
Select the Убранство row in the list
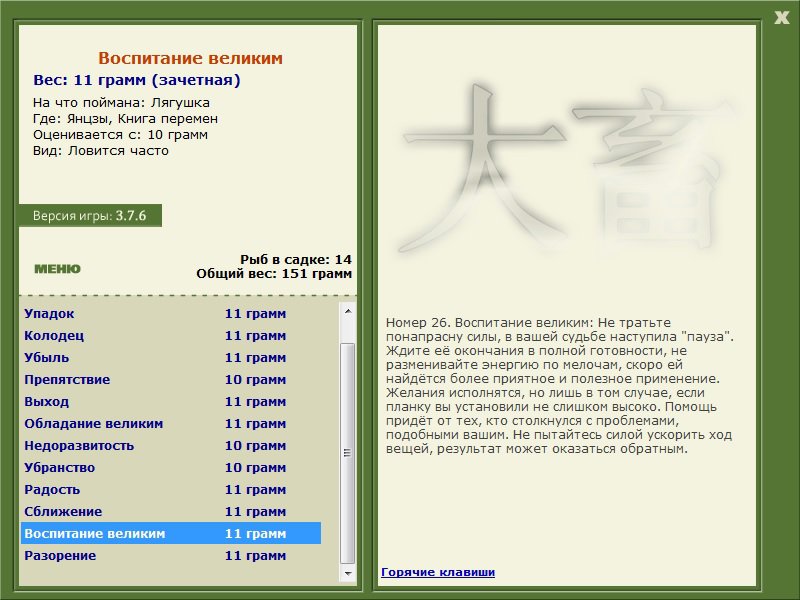point(170,467)
